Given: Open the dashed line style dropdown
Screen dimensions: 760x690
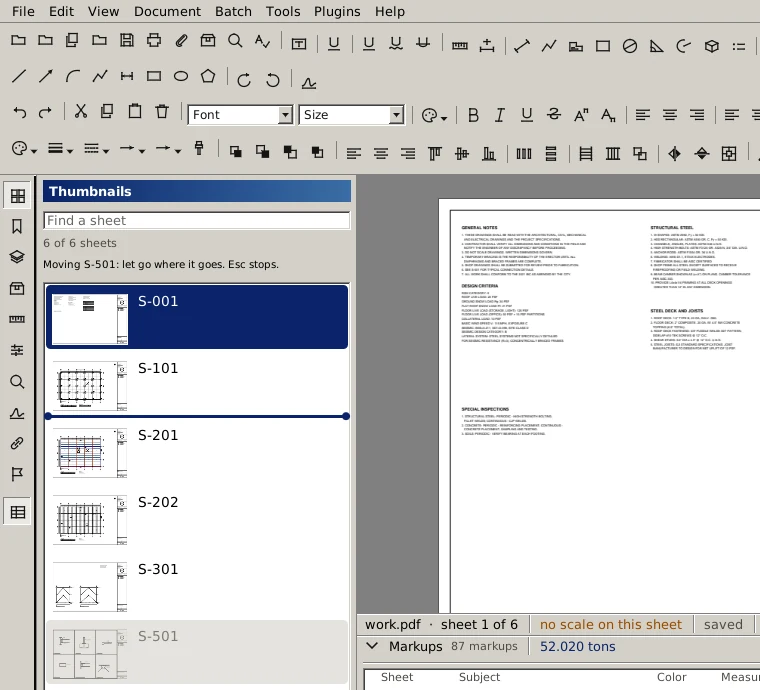Looking at the screenshot, I should (x=96, y=148).
